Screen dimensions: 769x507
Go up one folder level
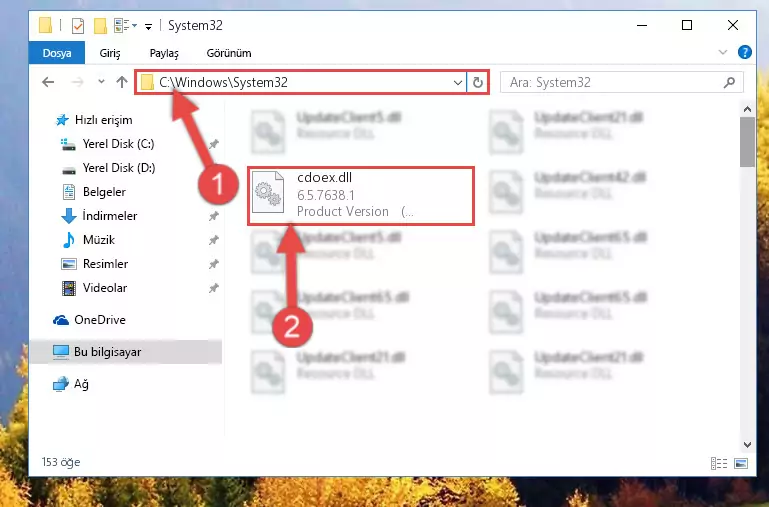click(122, 82)
